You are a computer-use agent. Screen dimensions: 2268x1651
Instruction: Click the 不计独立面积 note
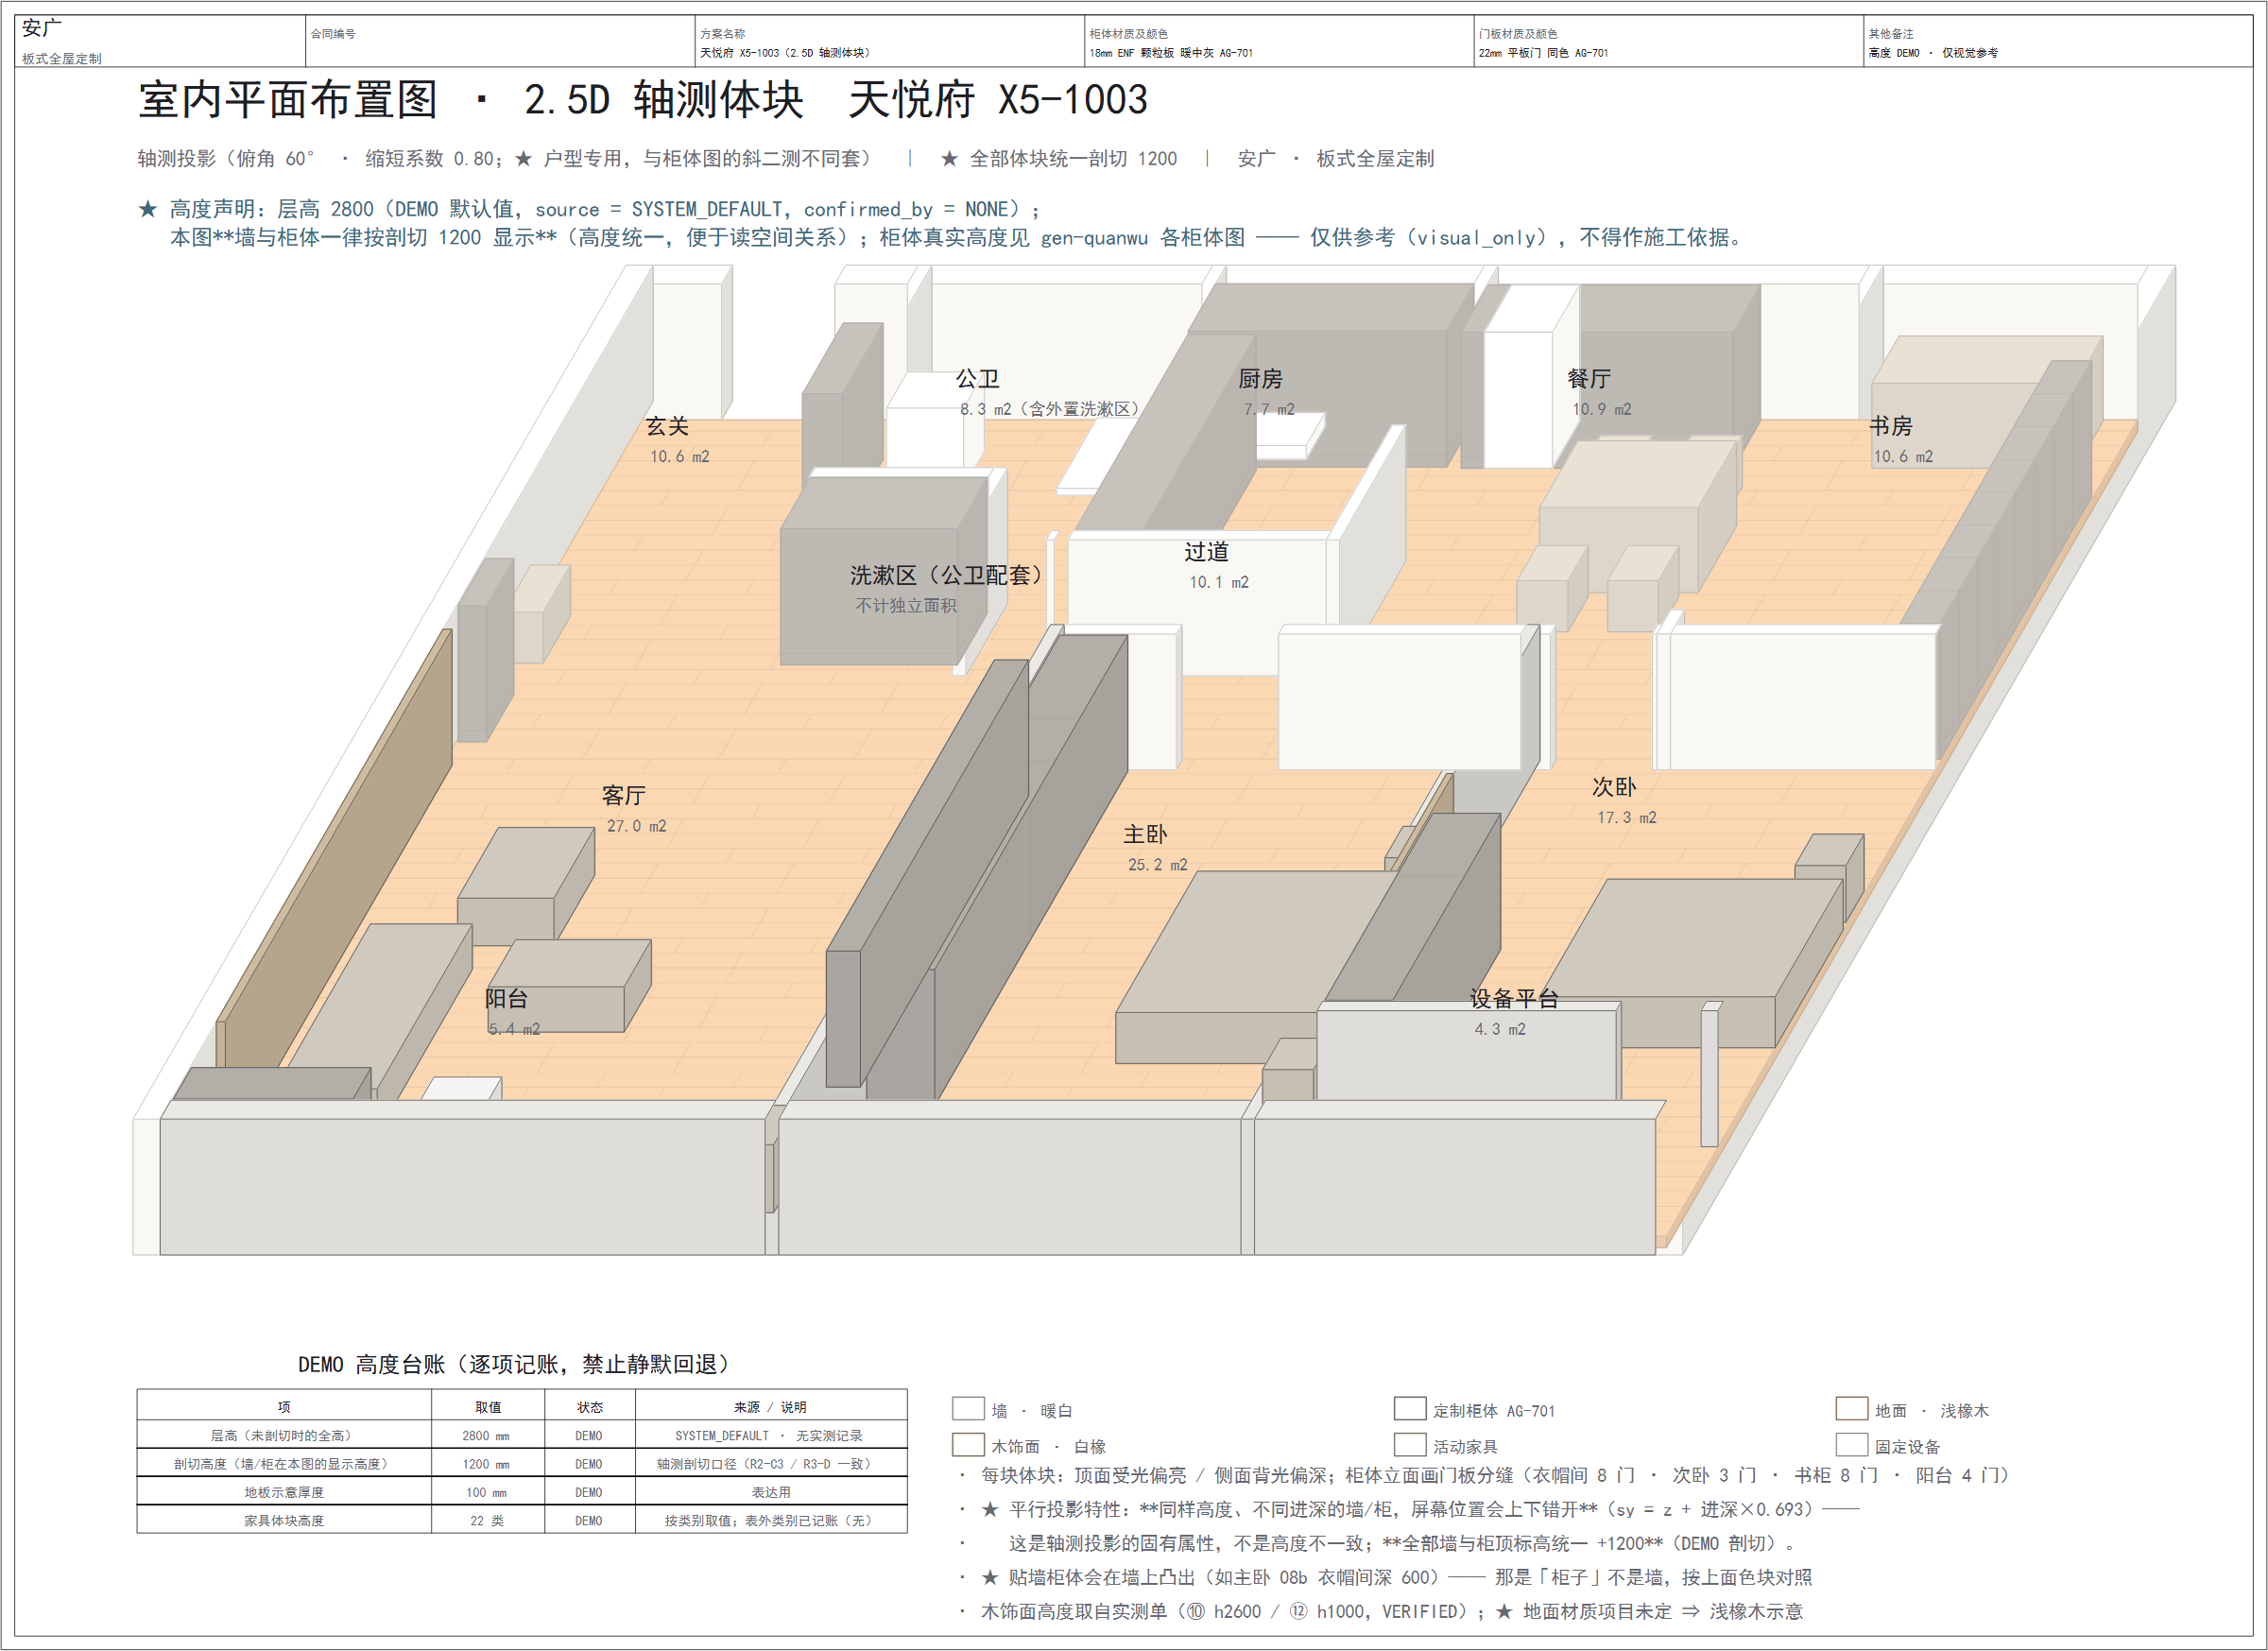[906, 606]
